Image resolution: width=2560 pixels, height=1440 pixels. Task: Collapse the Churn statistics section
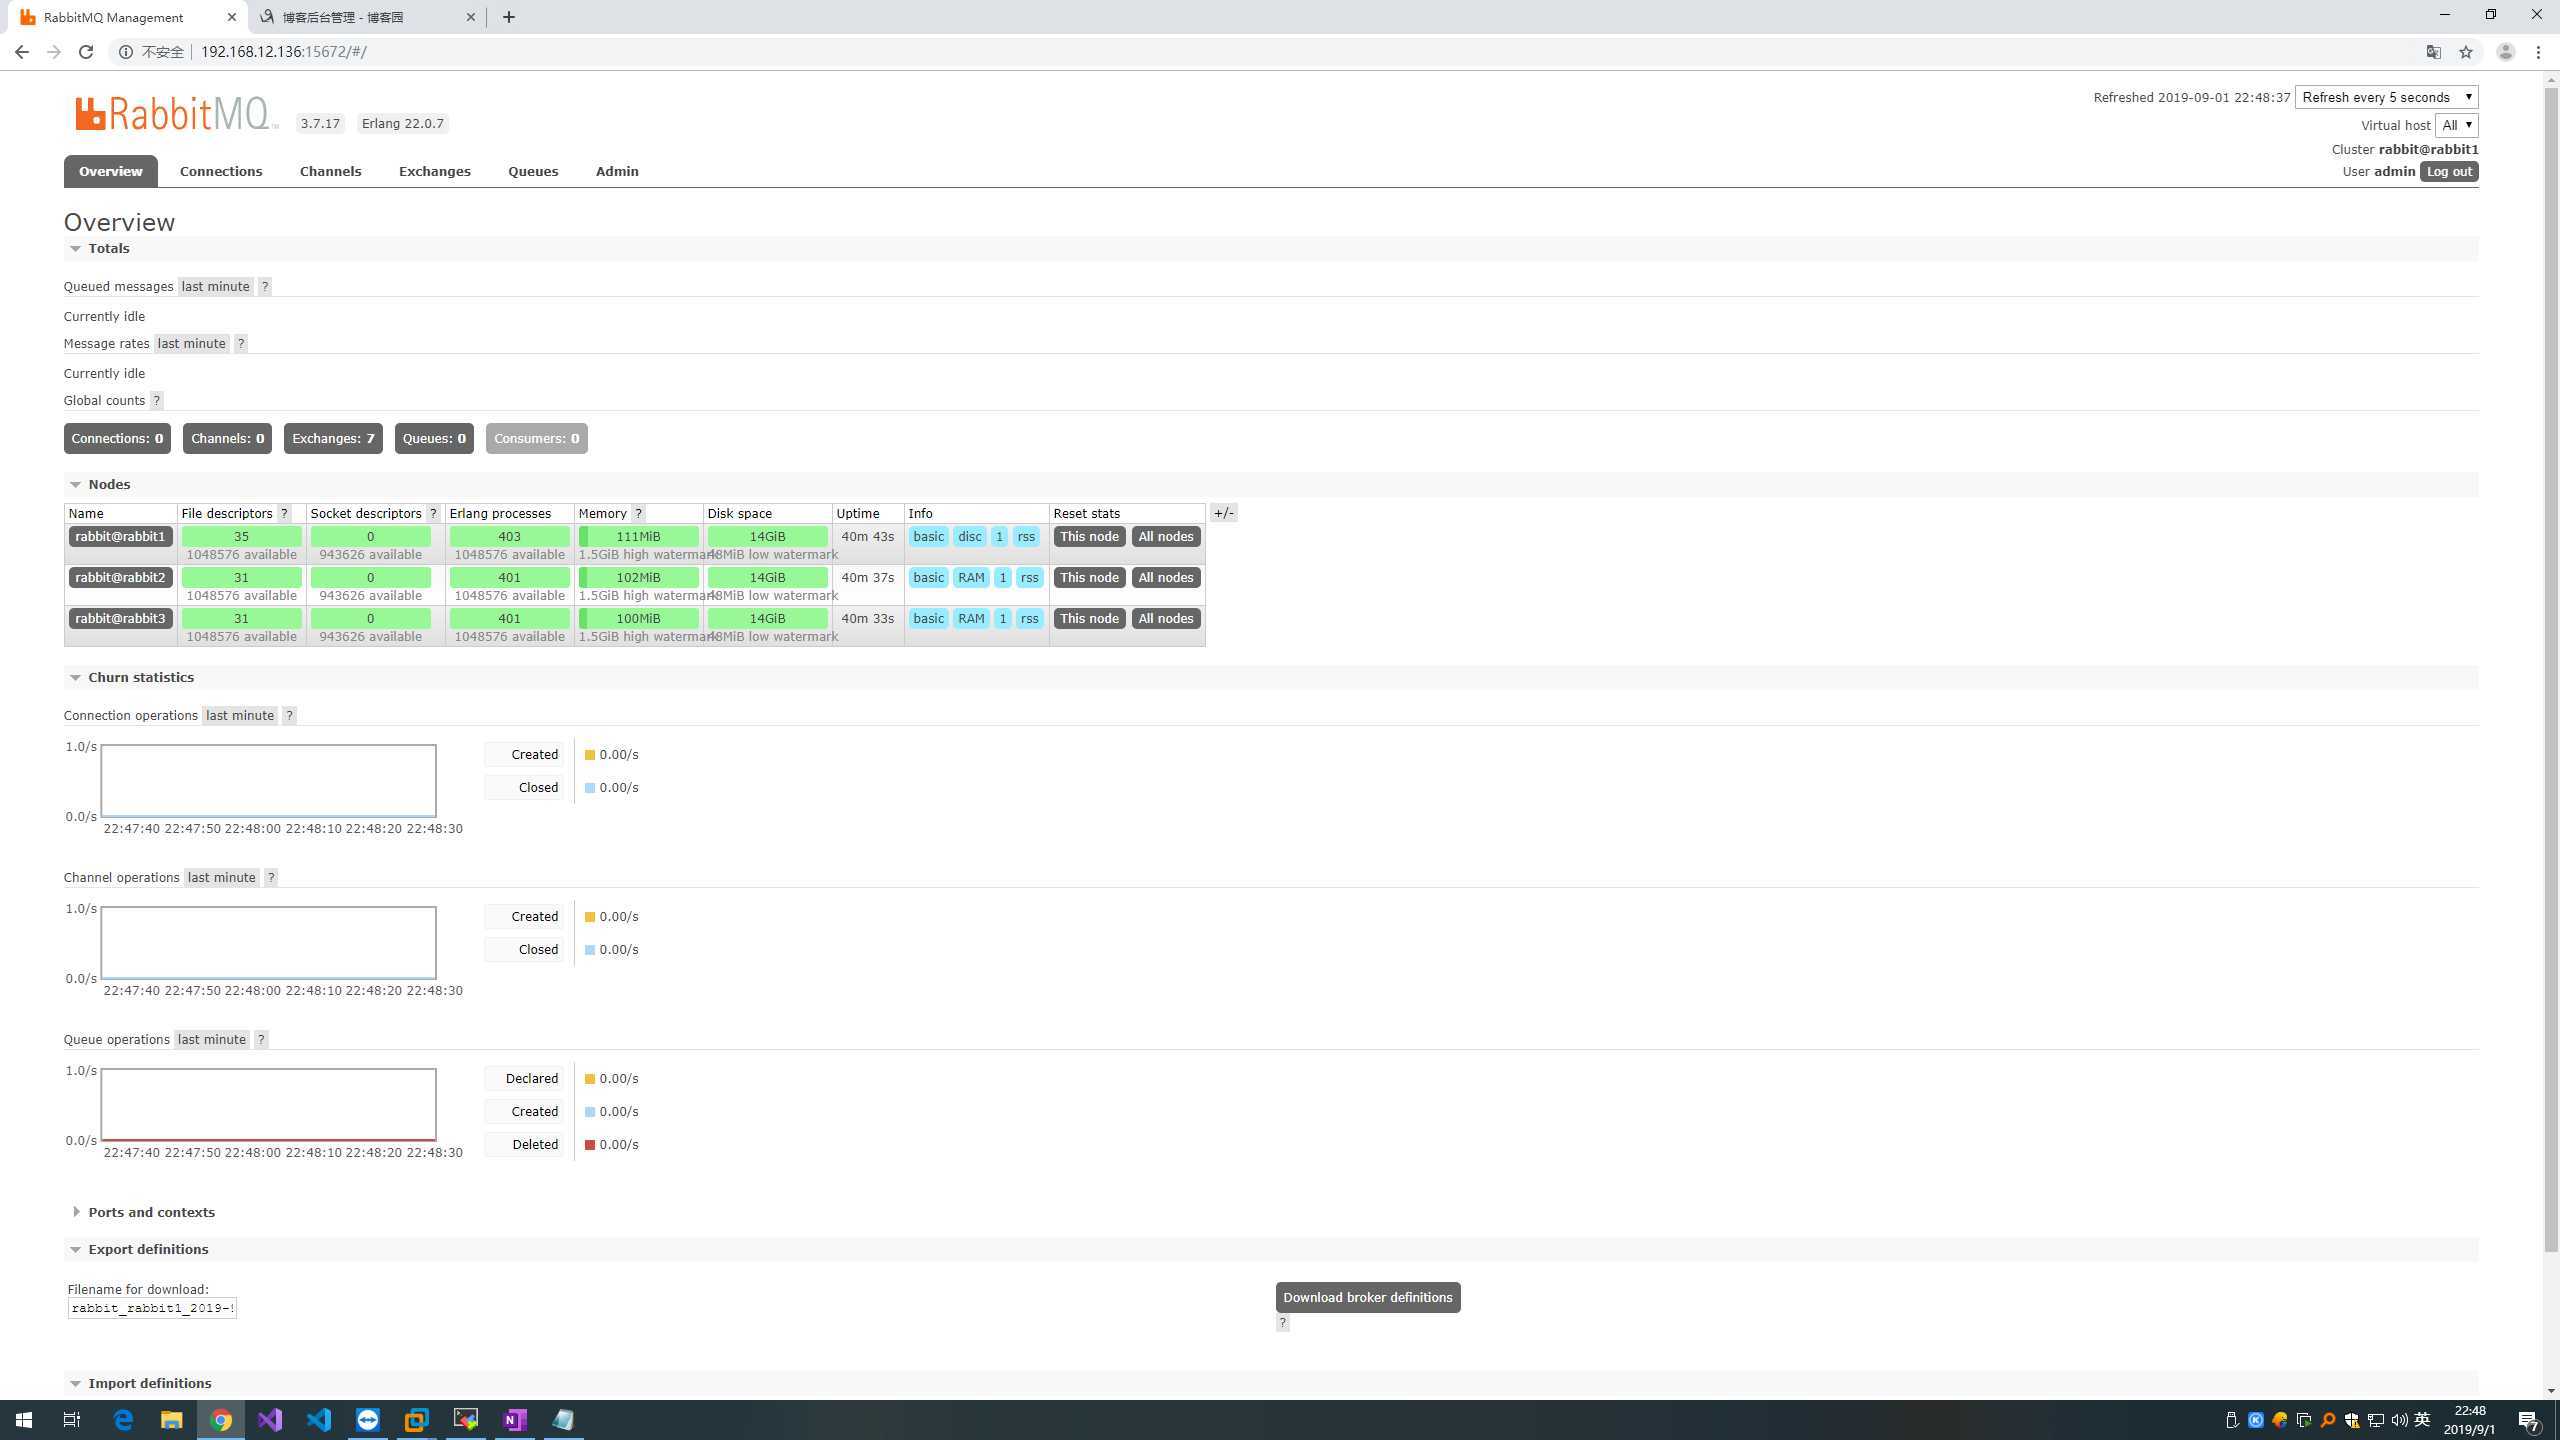[x=130, y=678]
